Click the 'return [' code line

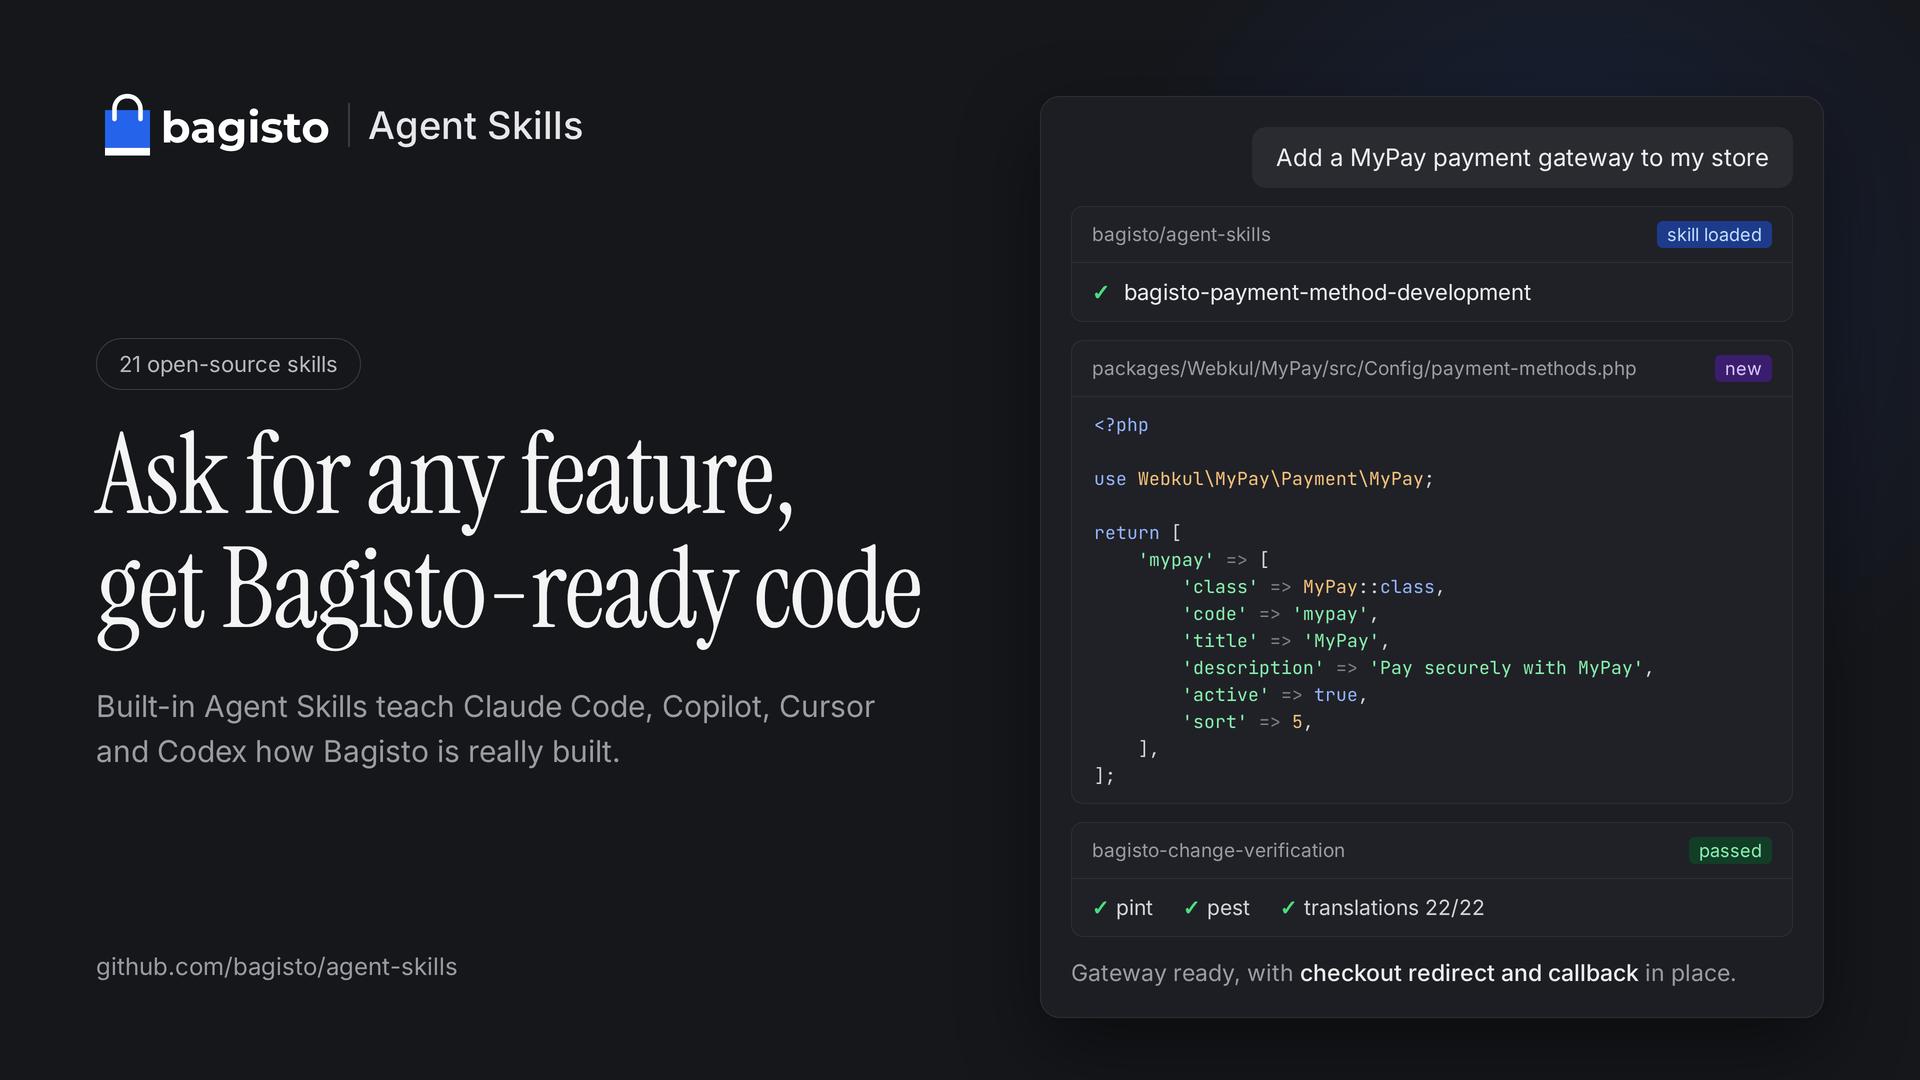pyautogui.click(x=1137, y=533)
